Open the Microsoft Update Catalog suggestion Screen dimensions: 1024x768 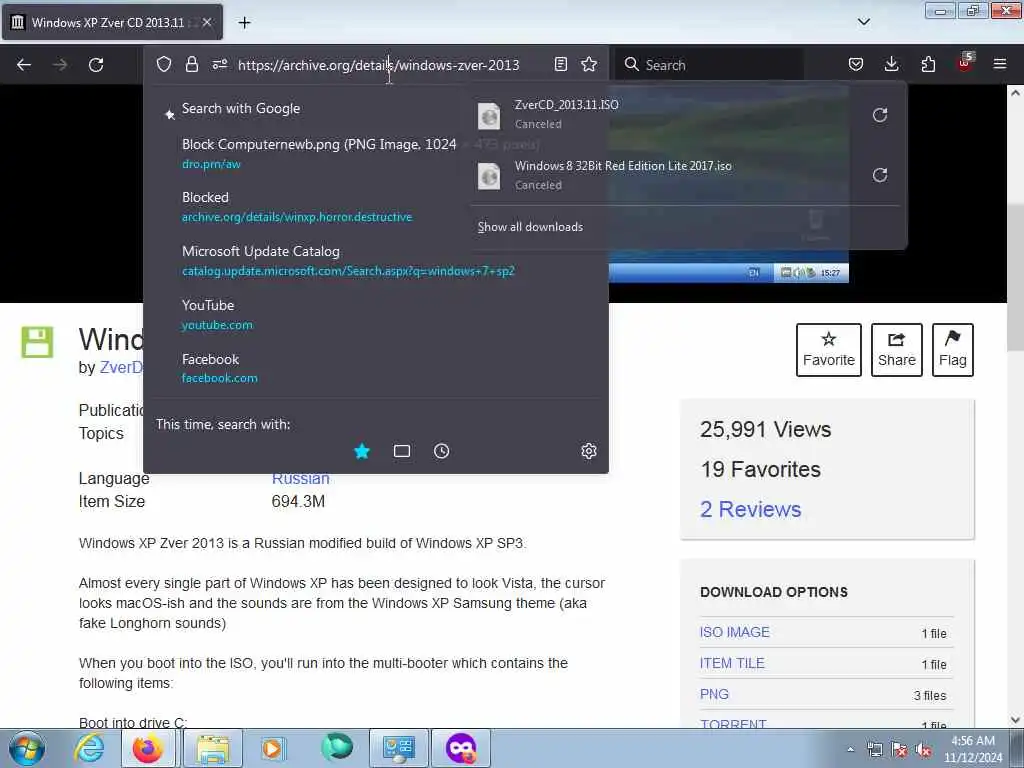(376, 261)
